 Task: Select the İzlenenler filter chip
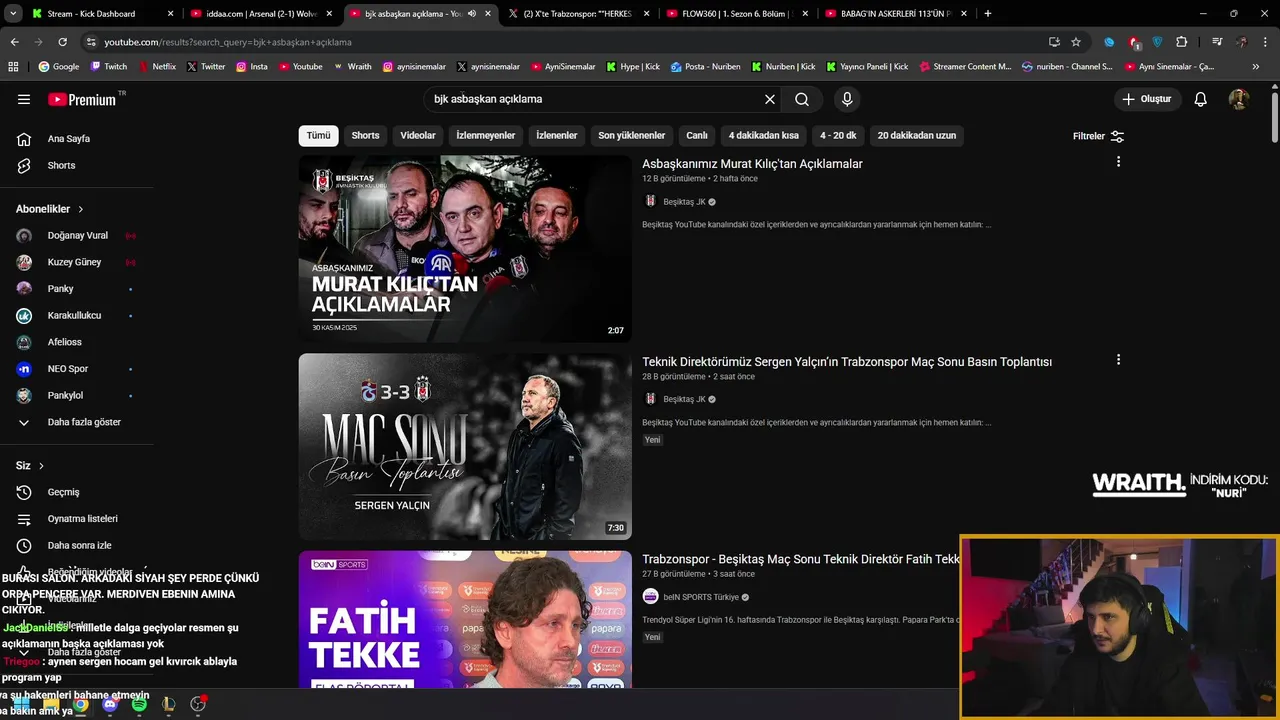tap(557, 135)
